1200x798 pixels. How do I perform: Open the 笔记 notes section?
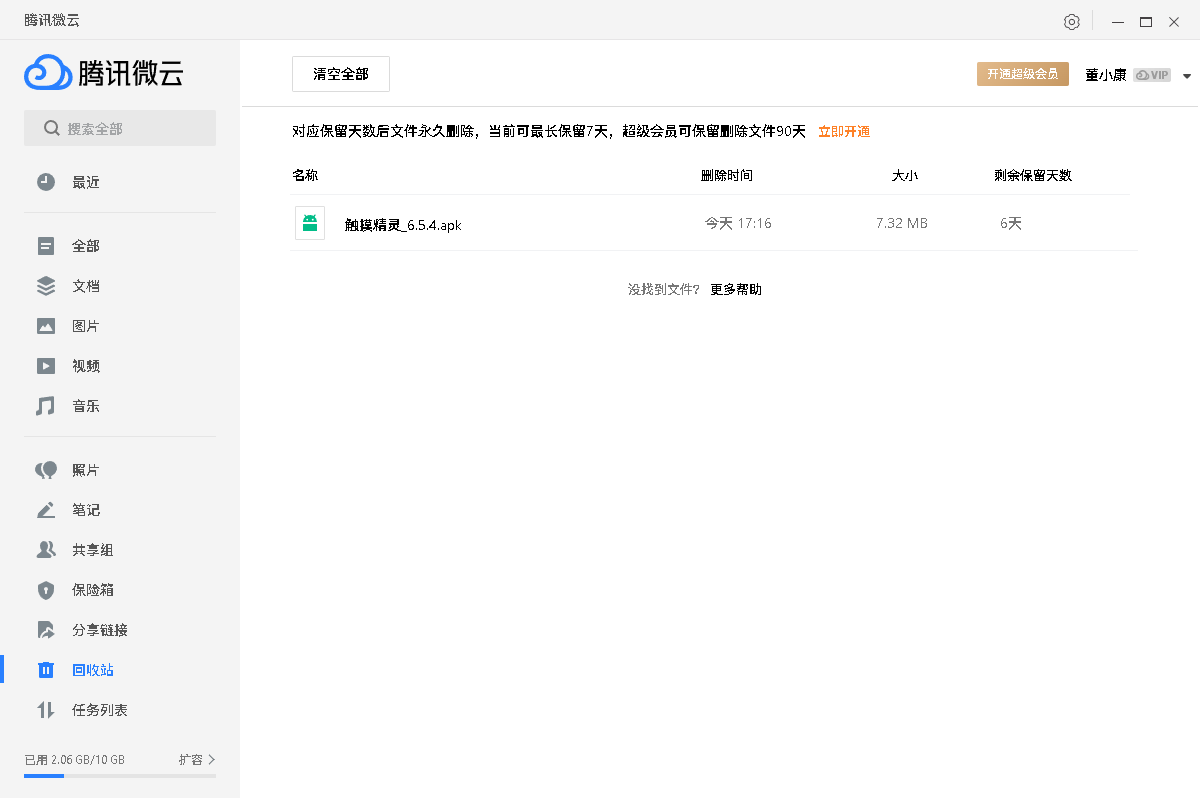pyautogui.click(x=85, y=509)
